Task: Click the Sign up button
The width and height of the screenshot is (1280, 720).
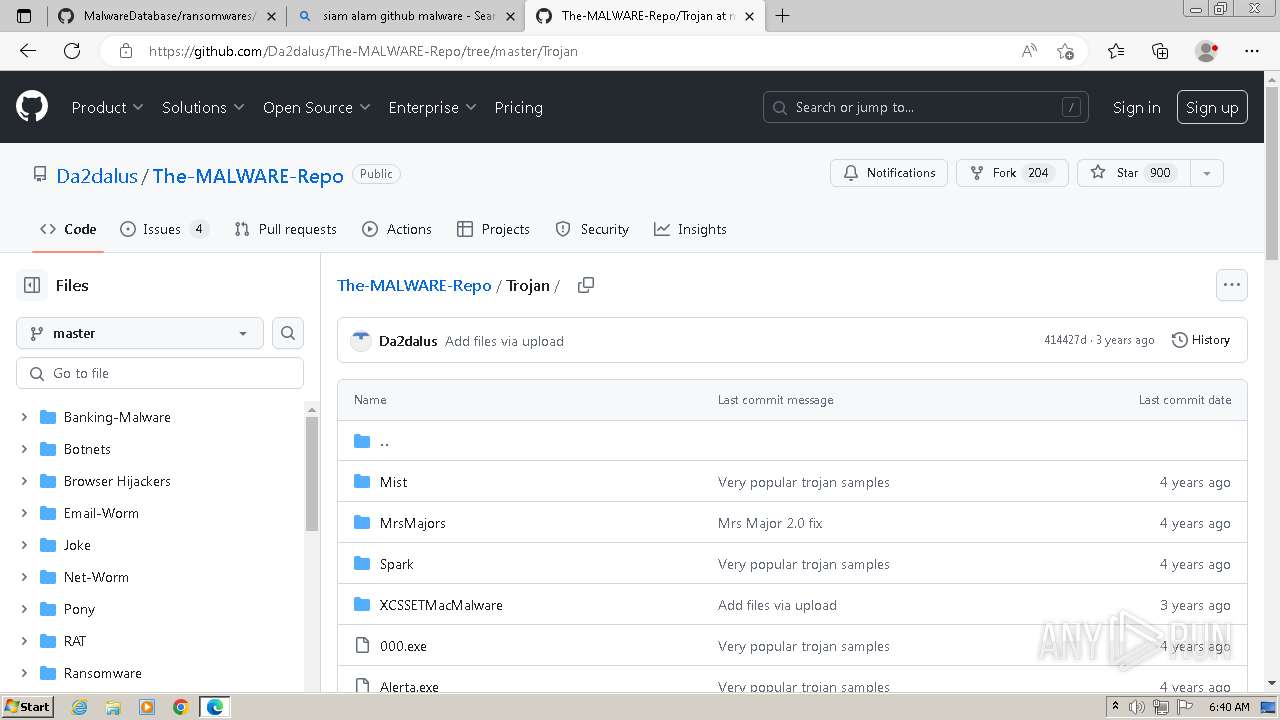Action: coord(1212,107)
